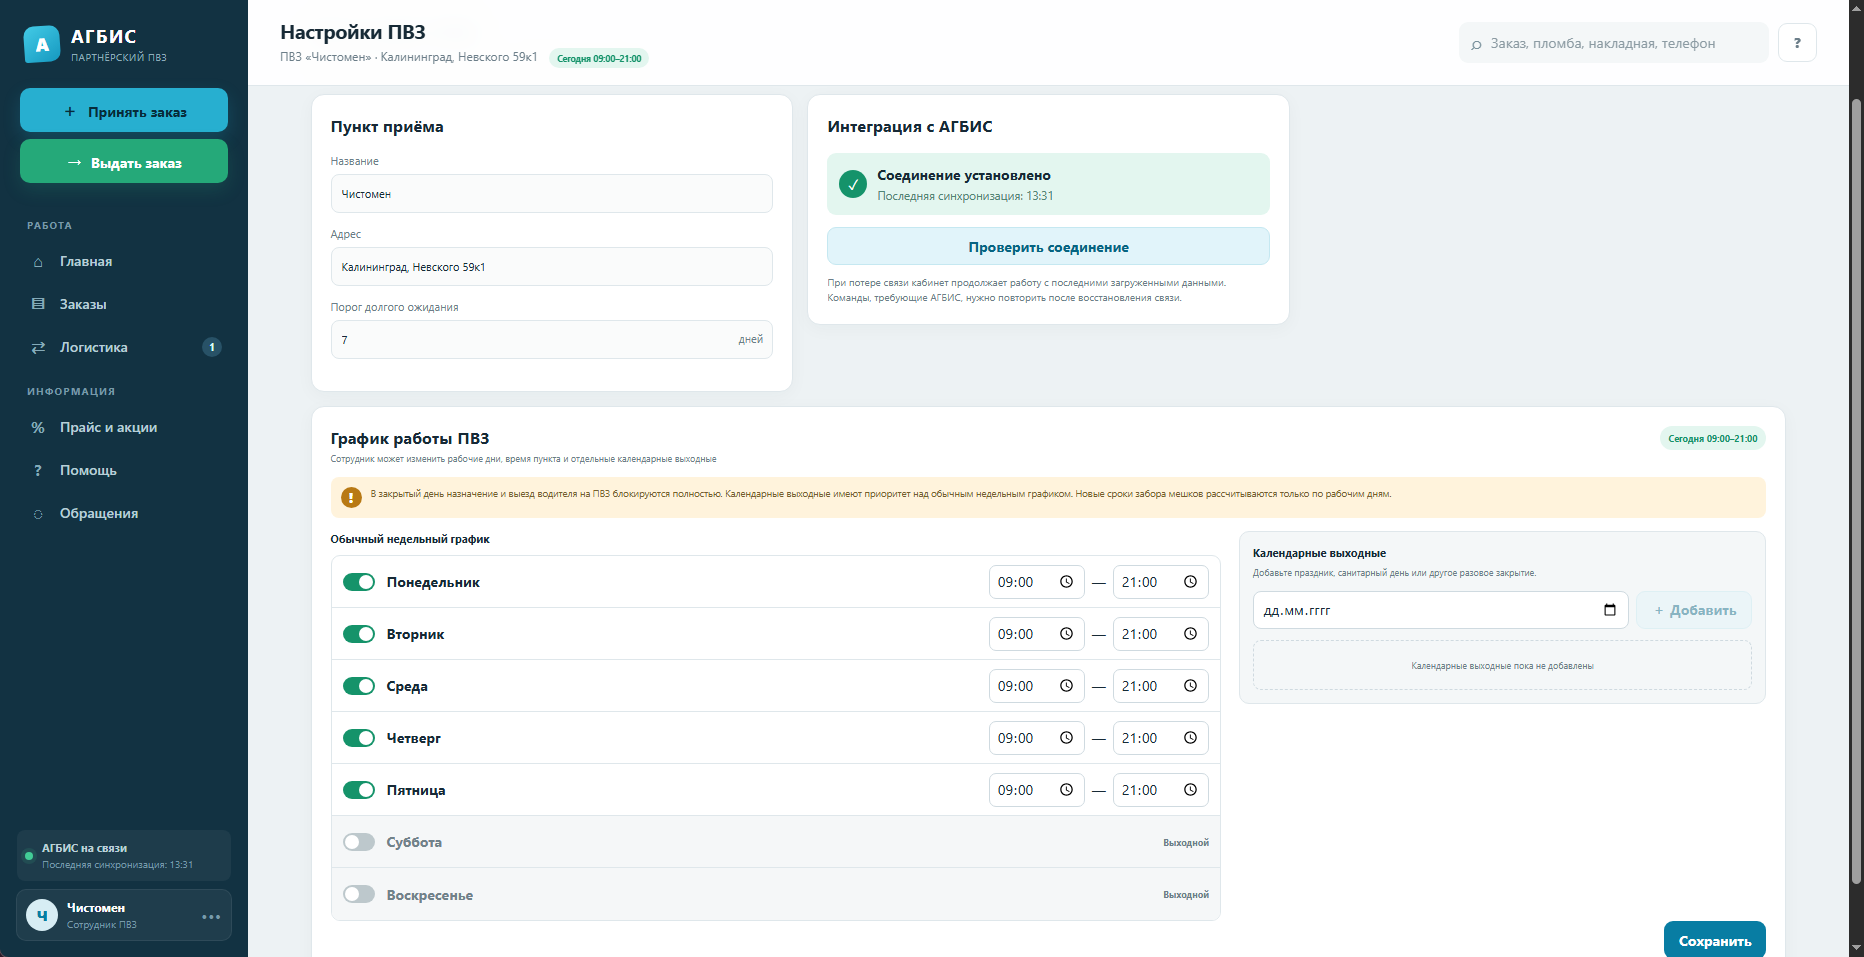Open Thursday start time clock picker
This screenshot has width=1864, height=957.
click(x=1066, y=738)
